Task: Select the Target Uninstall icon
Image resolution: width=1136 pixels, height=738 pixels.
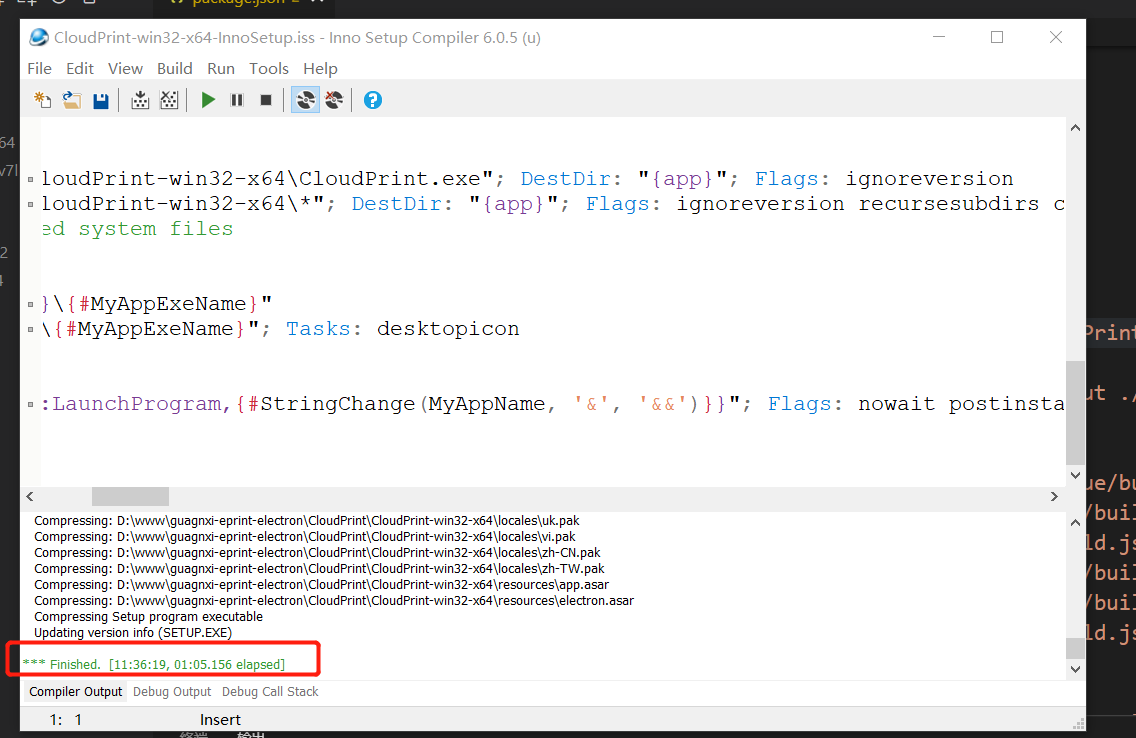Action: click(x=334, y=100)
